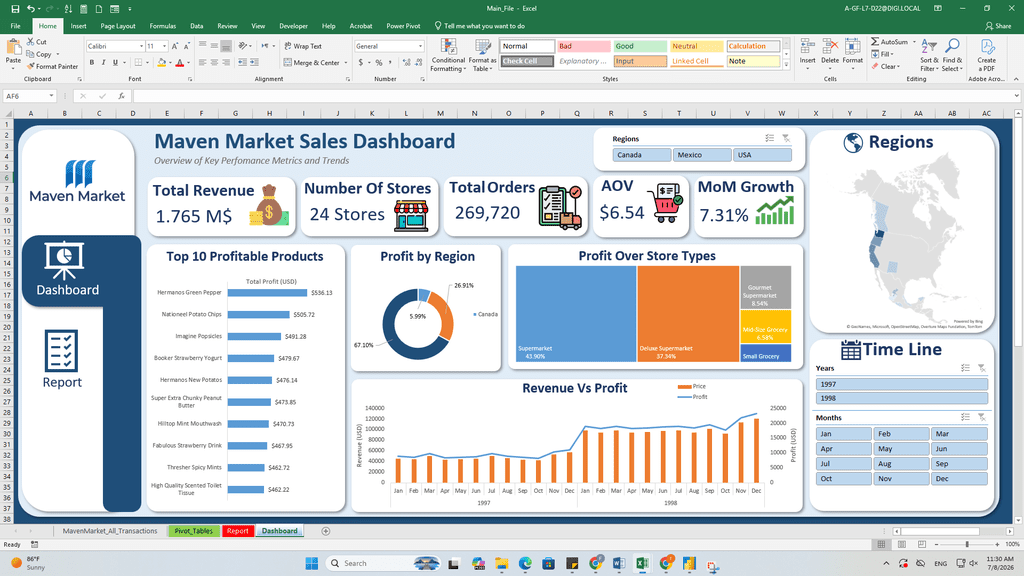Open the Fill Color yellow swatch

[161, 63]
